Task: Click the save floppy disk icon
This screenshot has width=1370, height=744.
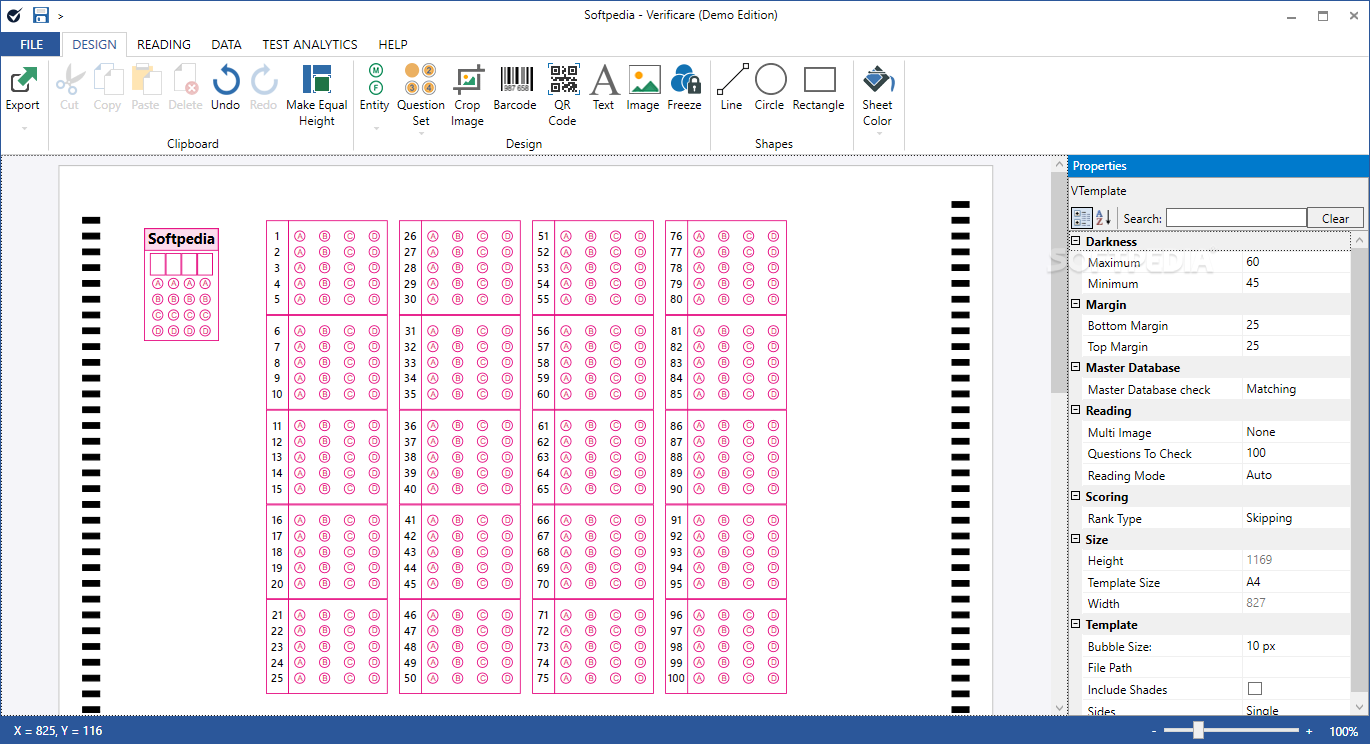Action: [x=41, y=15]
